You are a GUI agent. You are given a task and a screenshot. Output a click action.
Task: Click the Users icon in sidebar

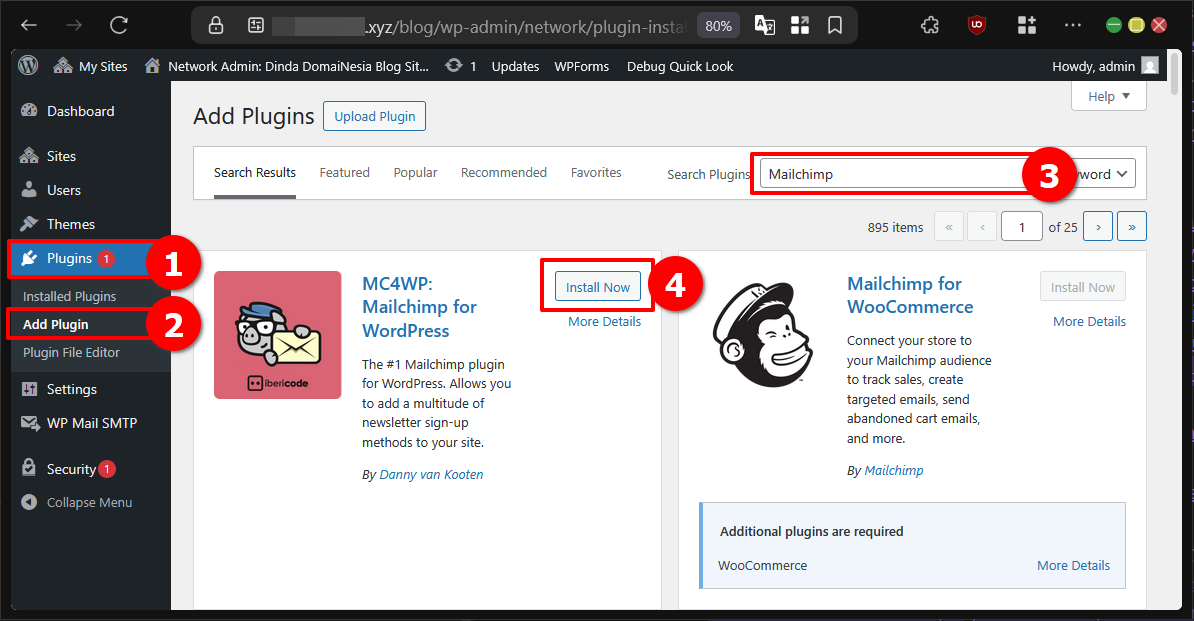tap(28, 190)
